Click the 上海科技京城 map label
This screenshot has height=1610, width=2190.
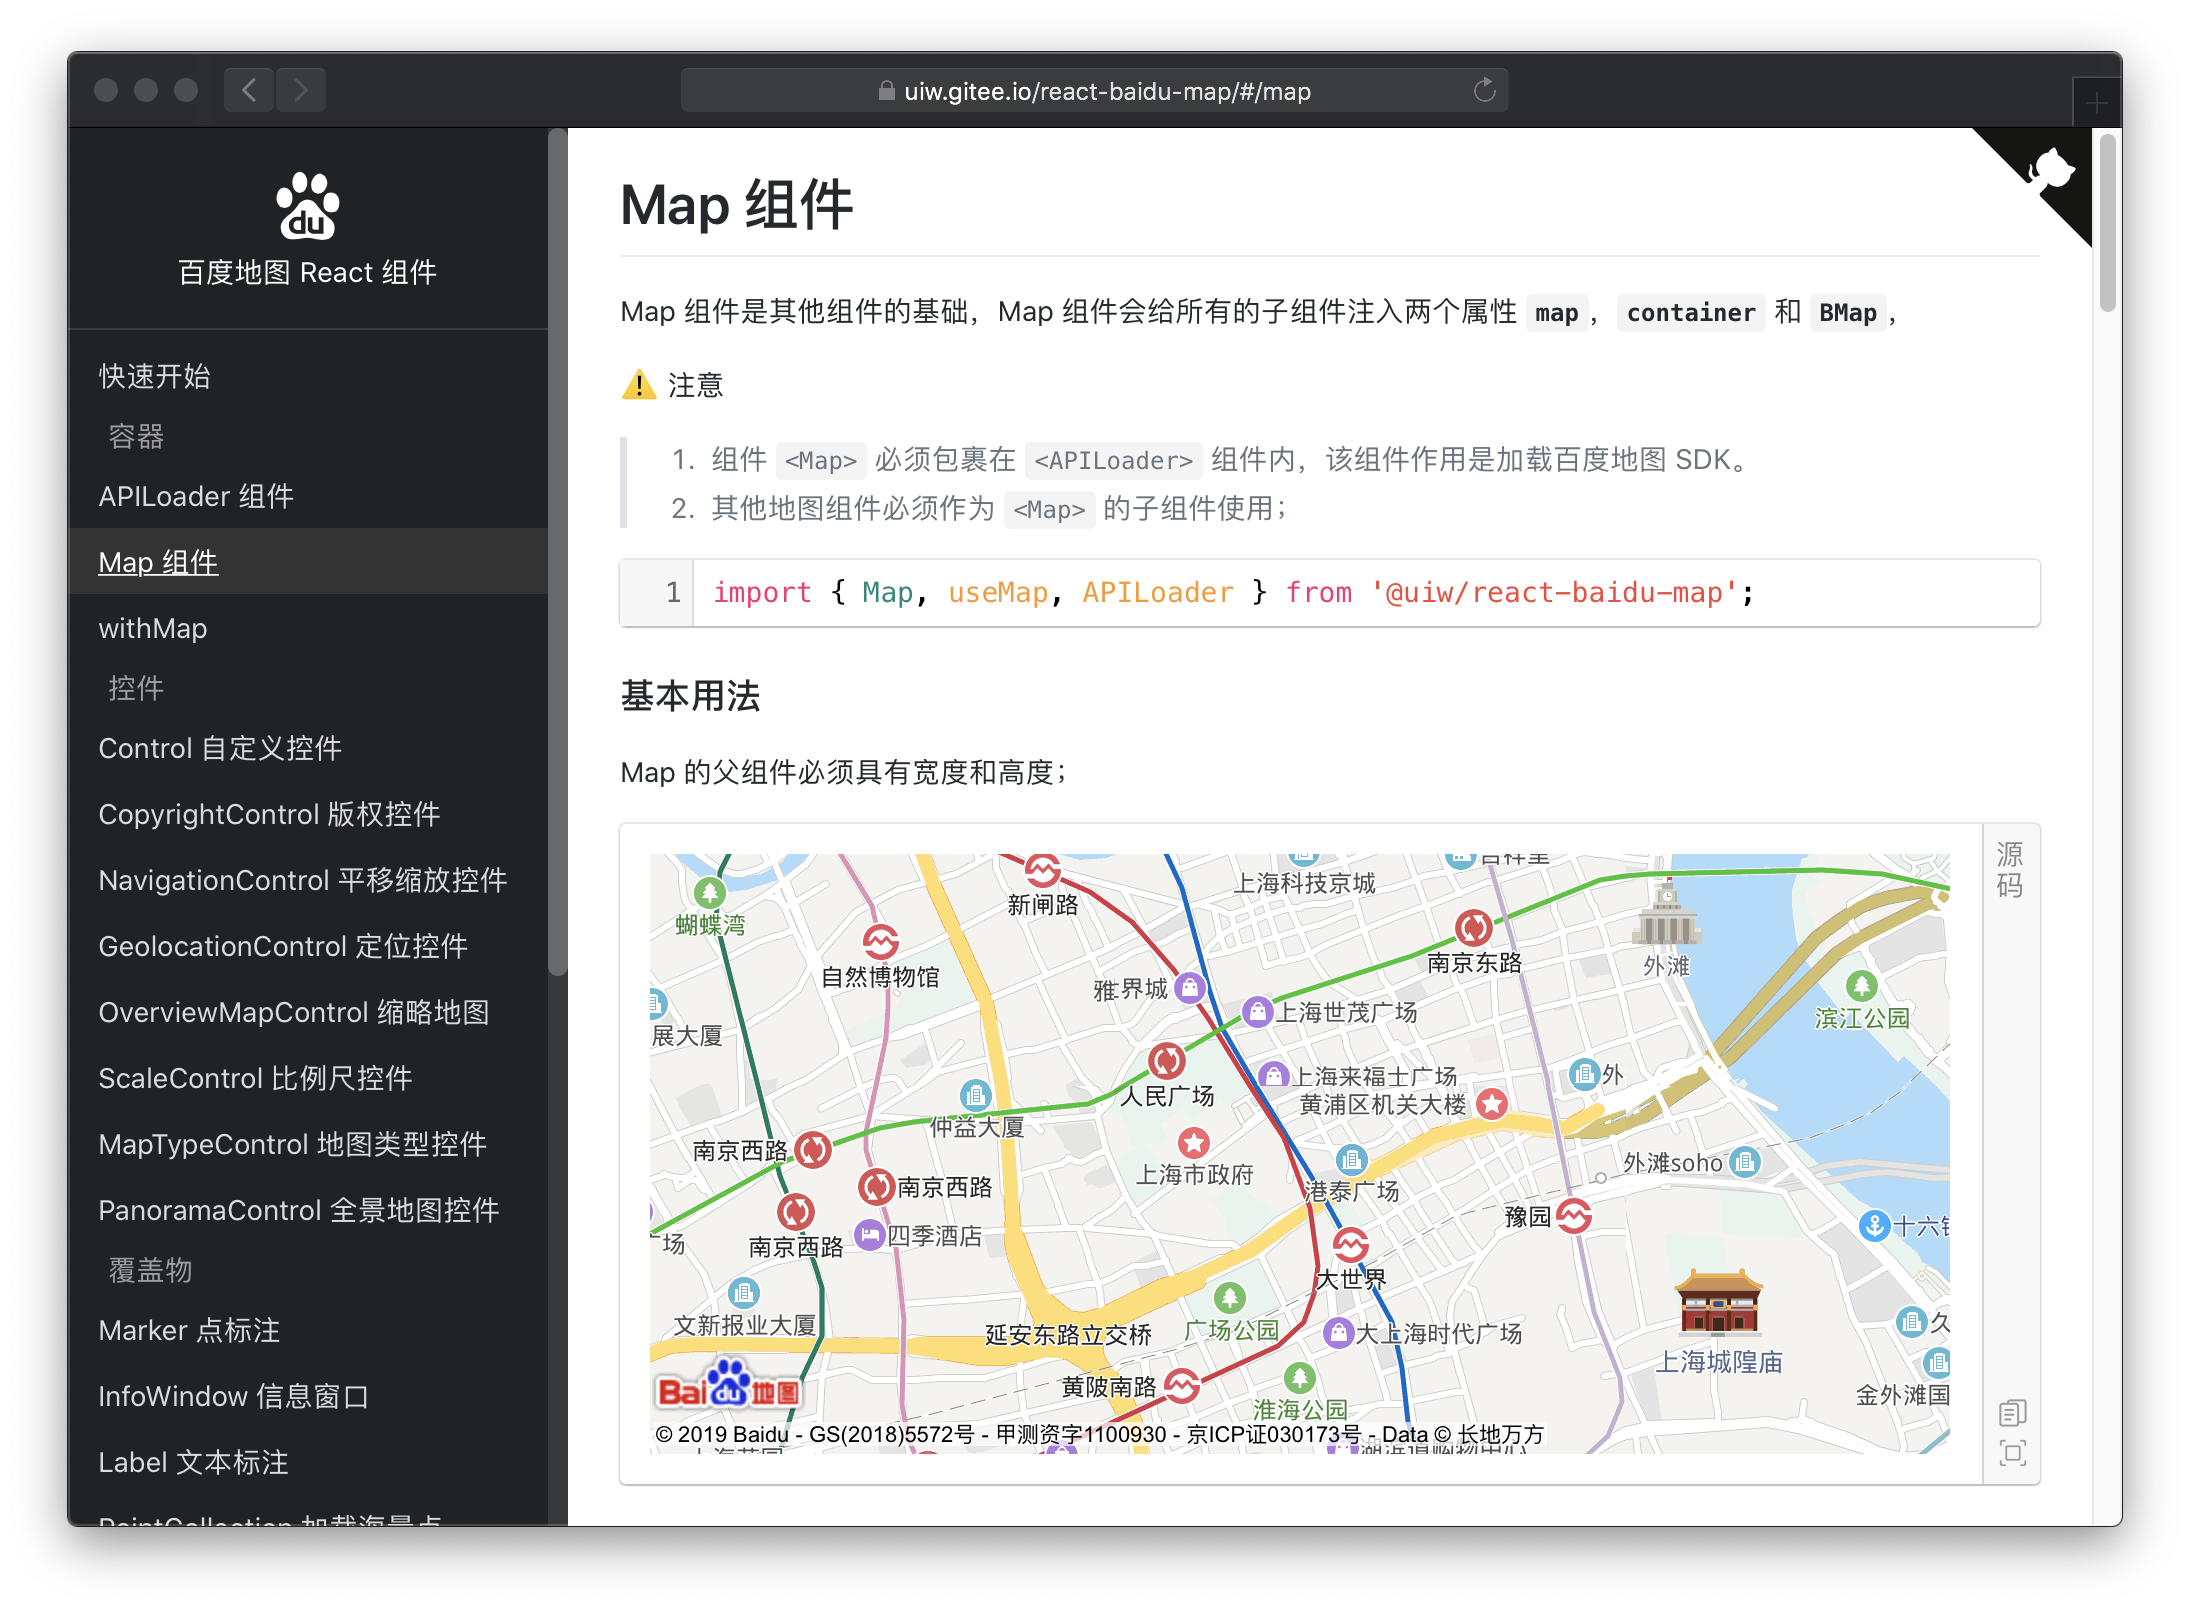click(1304, 883)
